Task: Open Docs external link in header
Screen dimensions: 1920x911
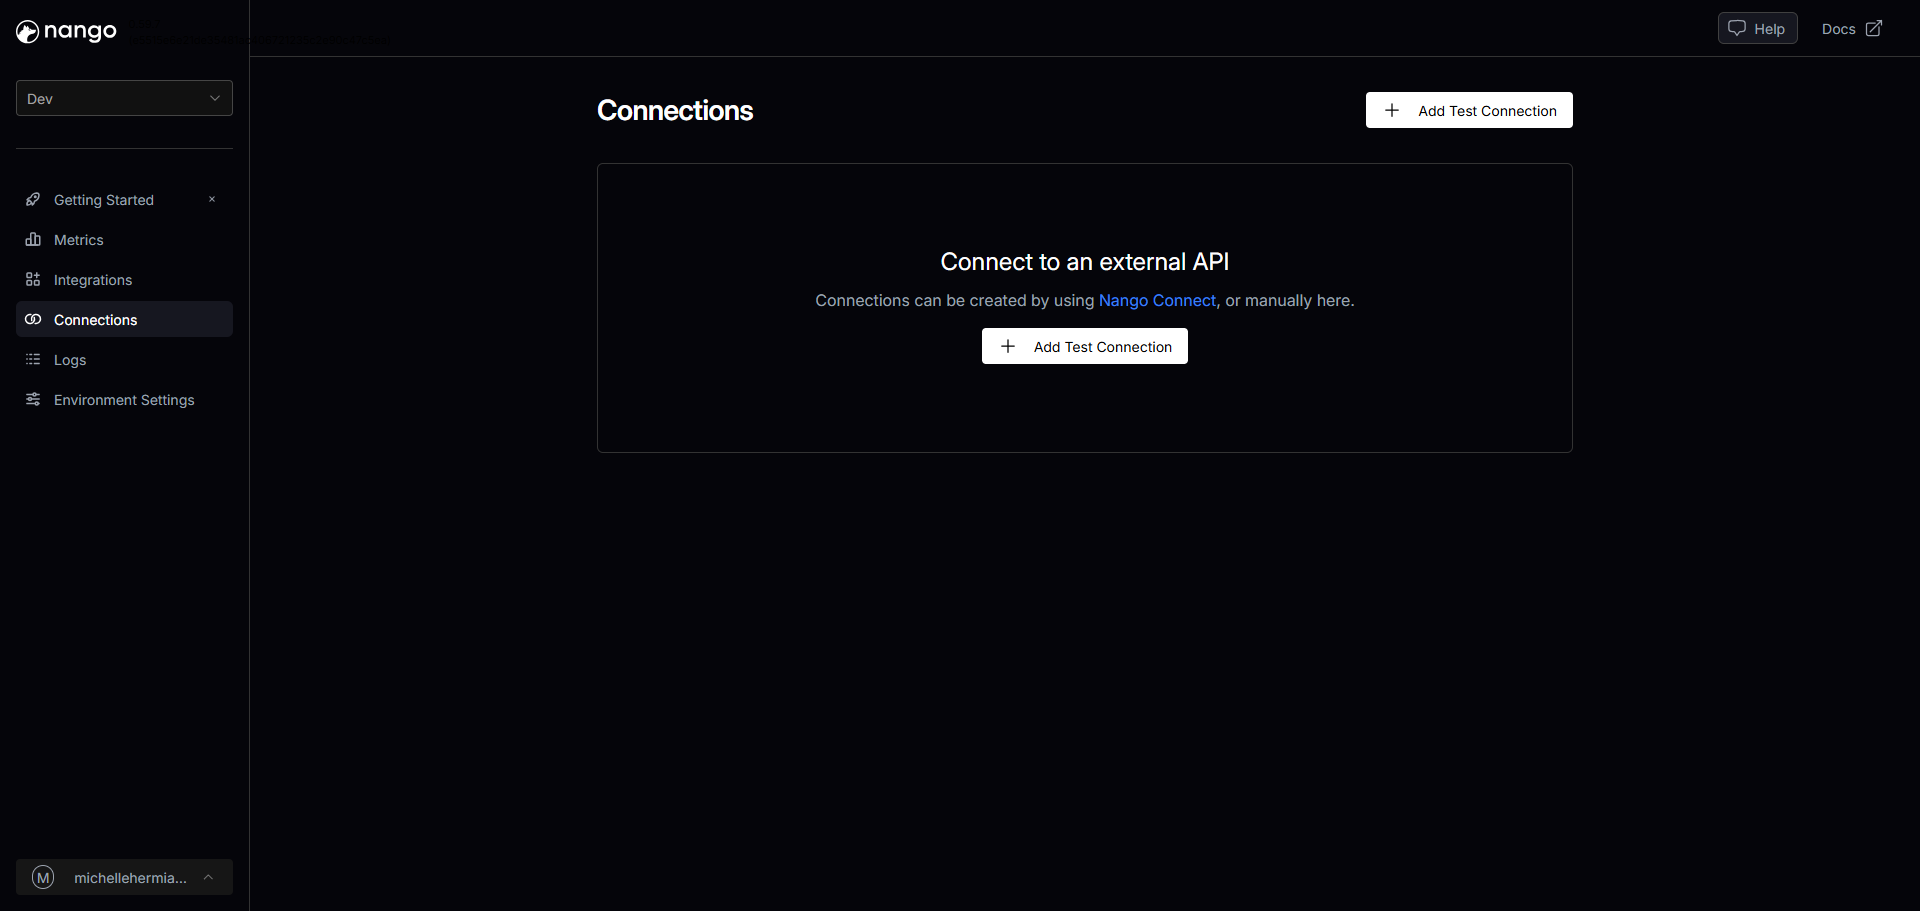Action: 1851,29
